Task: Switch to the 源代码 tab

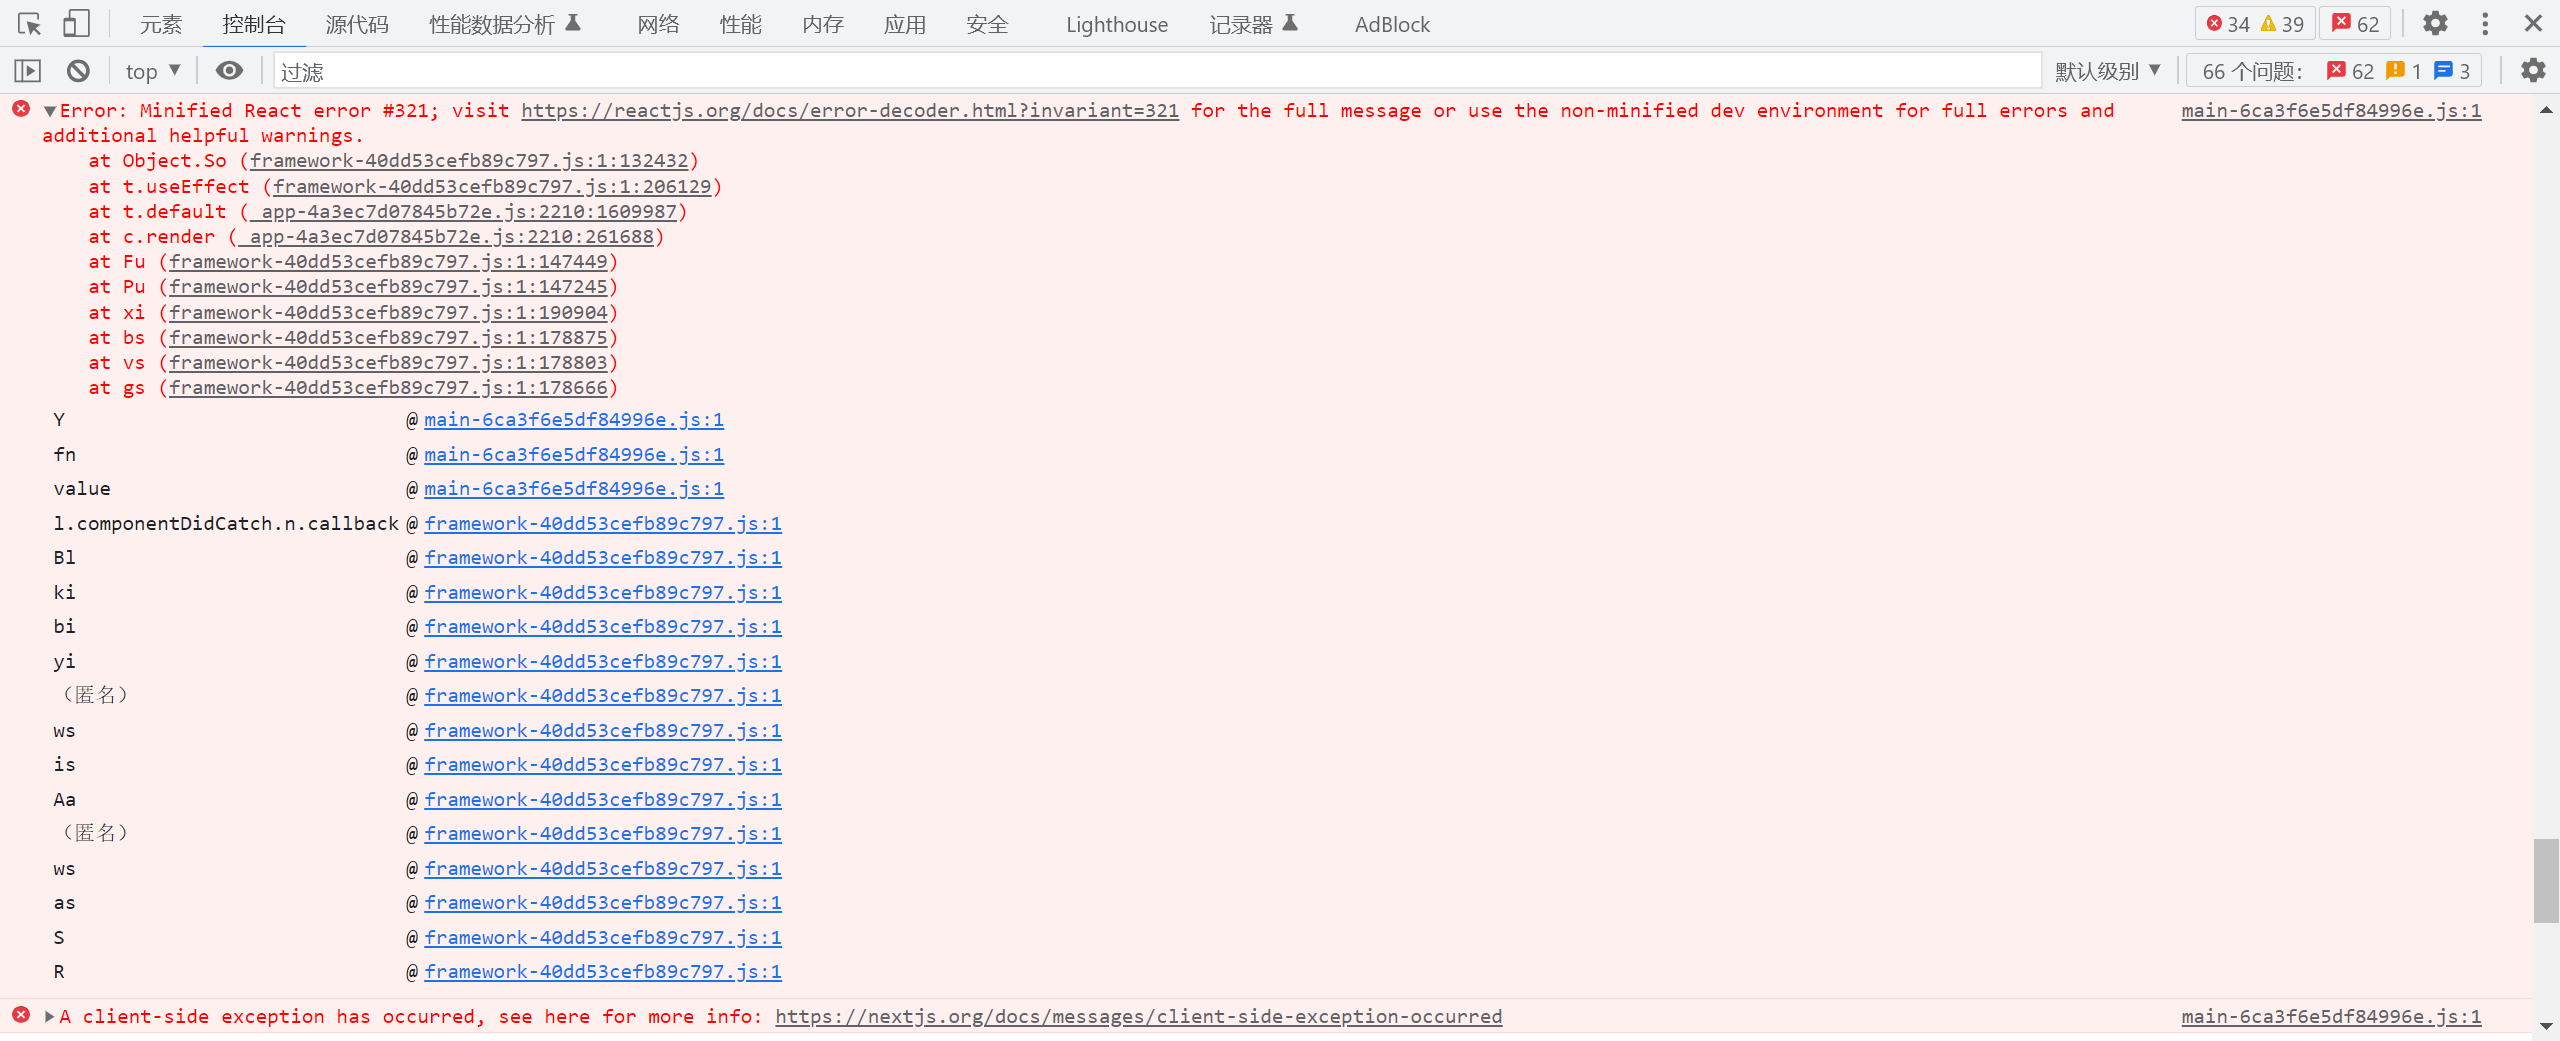Action: [x=357, y=24]
